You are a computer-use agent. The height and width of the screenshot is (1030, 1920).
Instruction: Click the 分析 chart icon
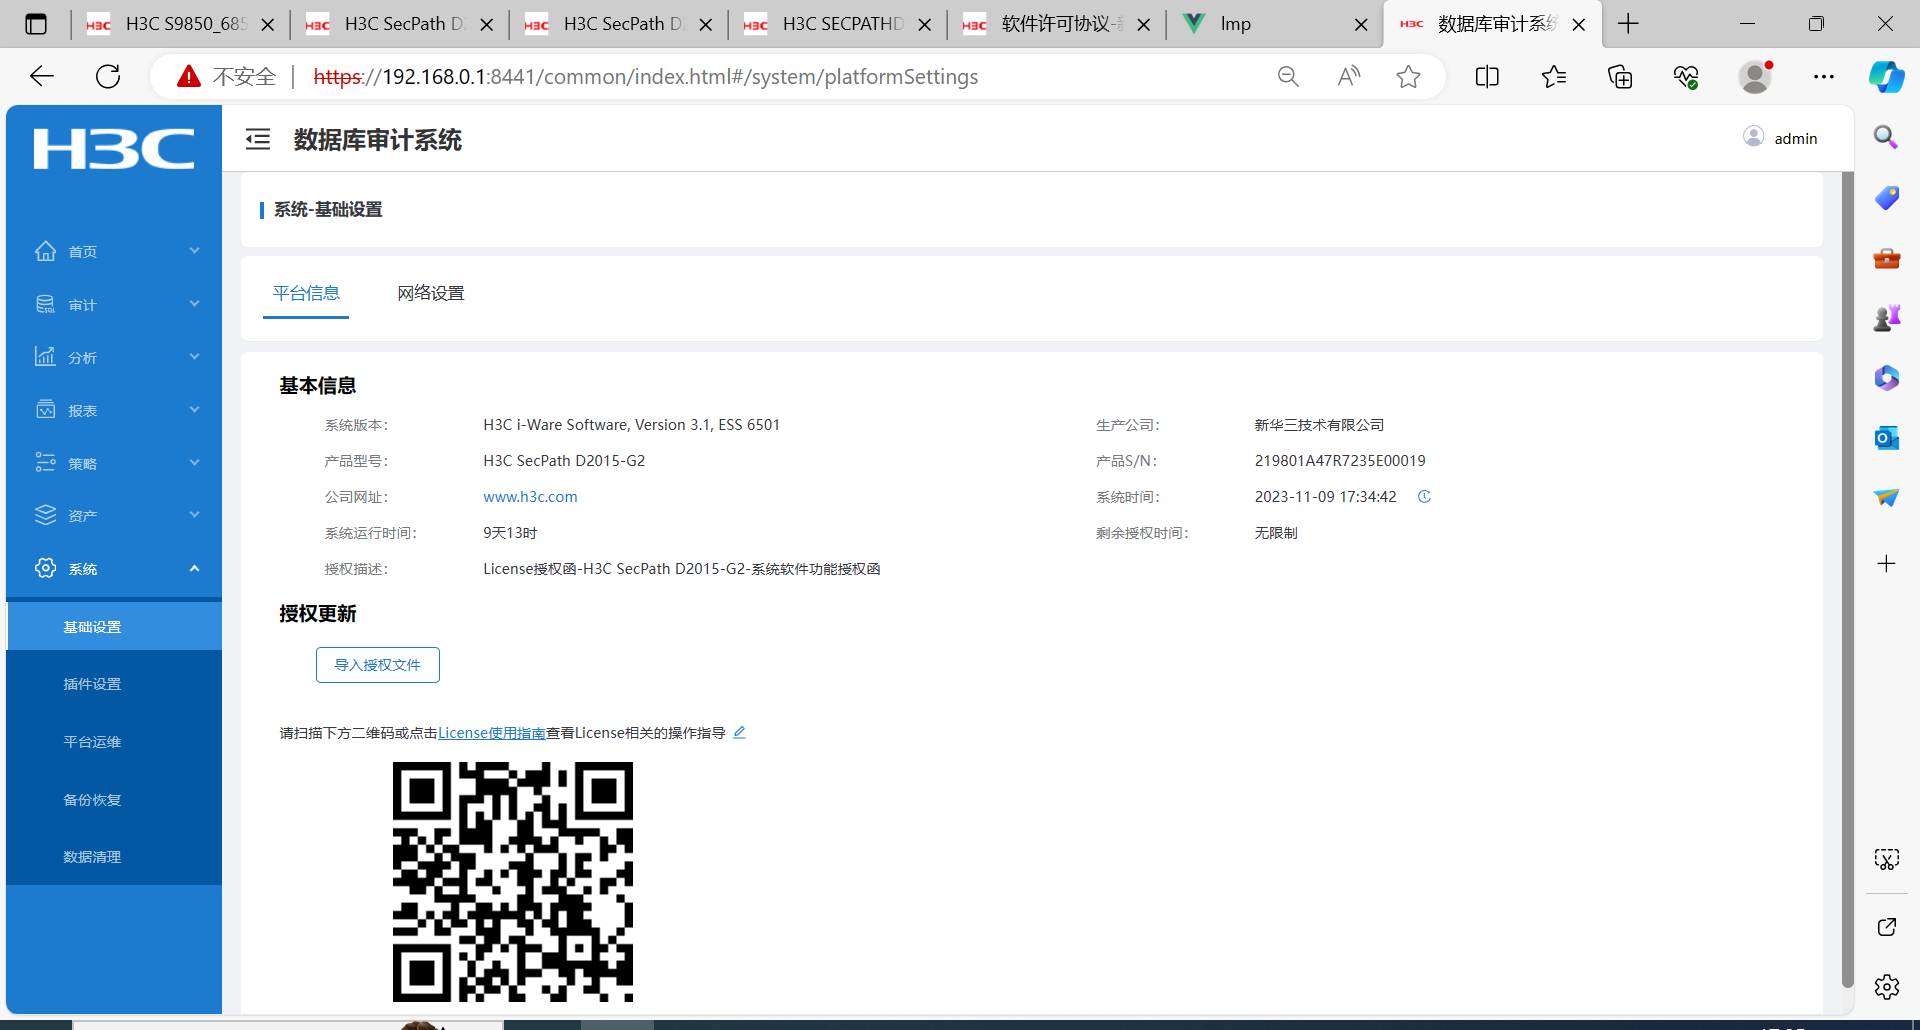tap(46, 357)
